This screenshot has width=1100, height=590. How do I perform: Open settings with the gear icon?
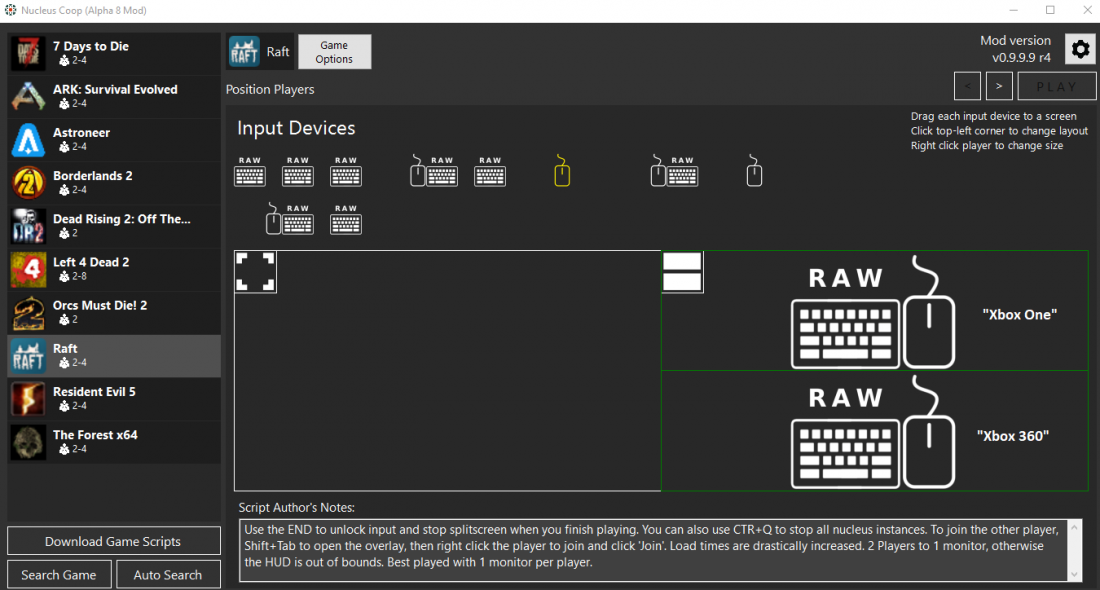1080,49
